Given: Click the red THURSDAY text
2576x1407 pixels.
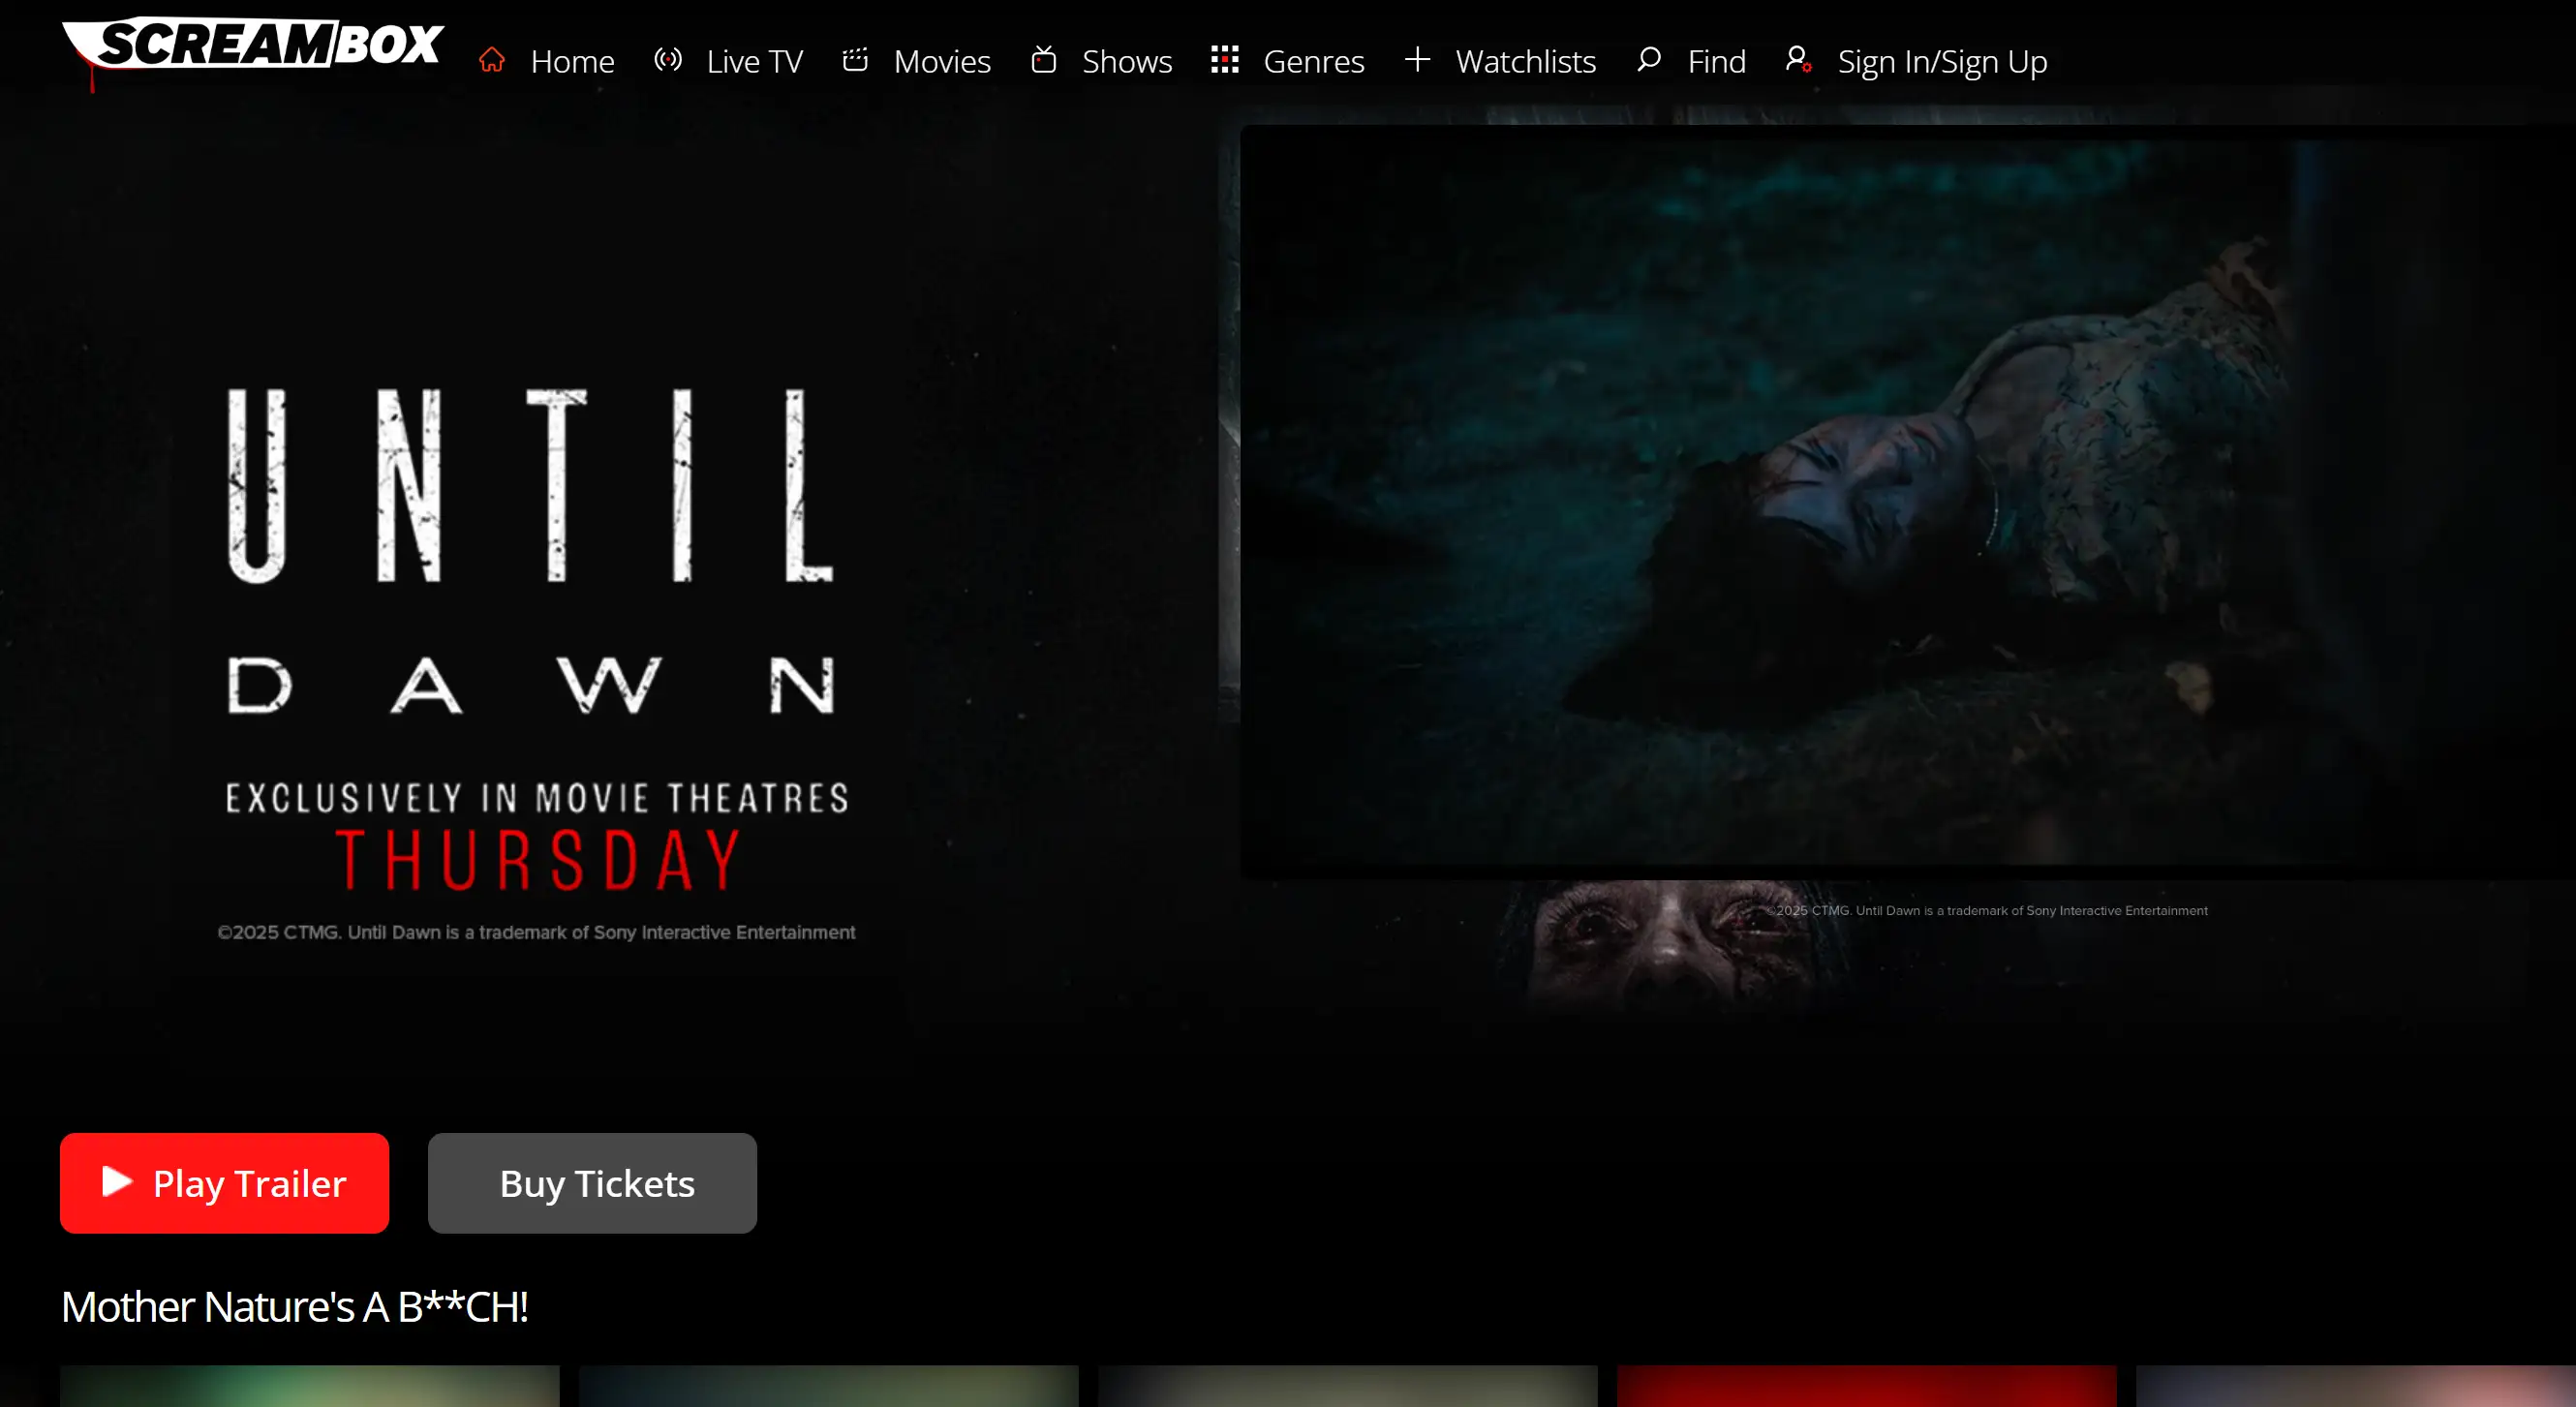Looking at the screenshot, I should click(x=540, y=860).
